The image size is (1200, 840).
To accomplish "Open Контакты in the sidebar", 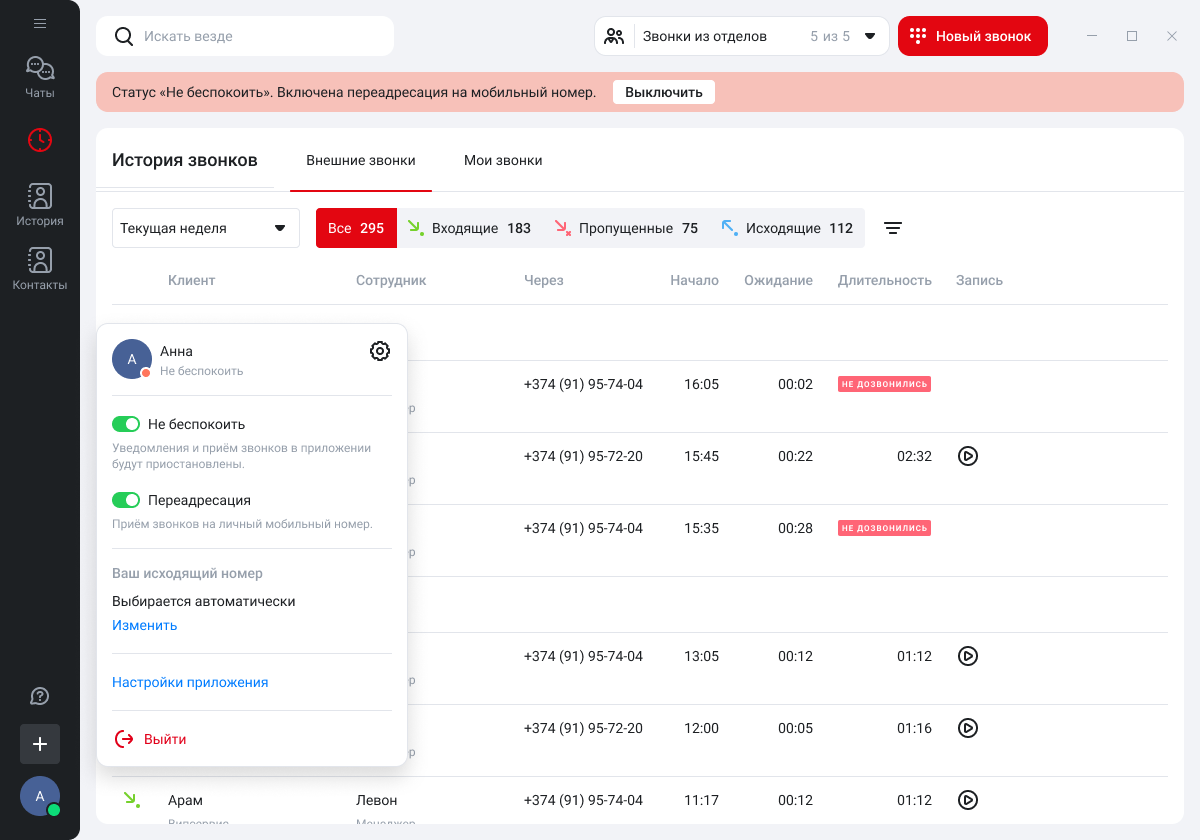I will (40, 269).
